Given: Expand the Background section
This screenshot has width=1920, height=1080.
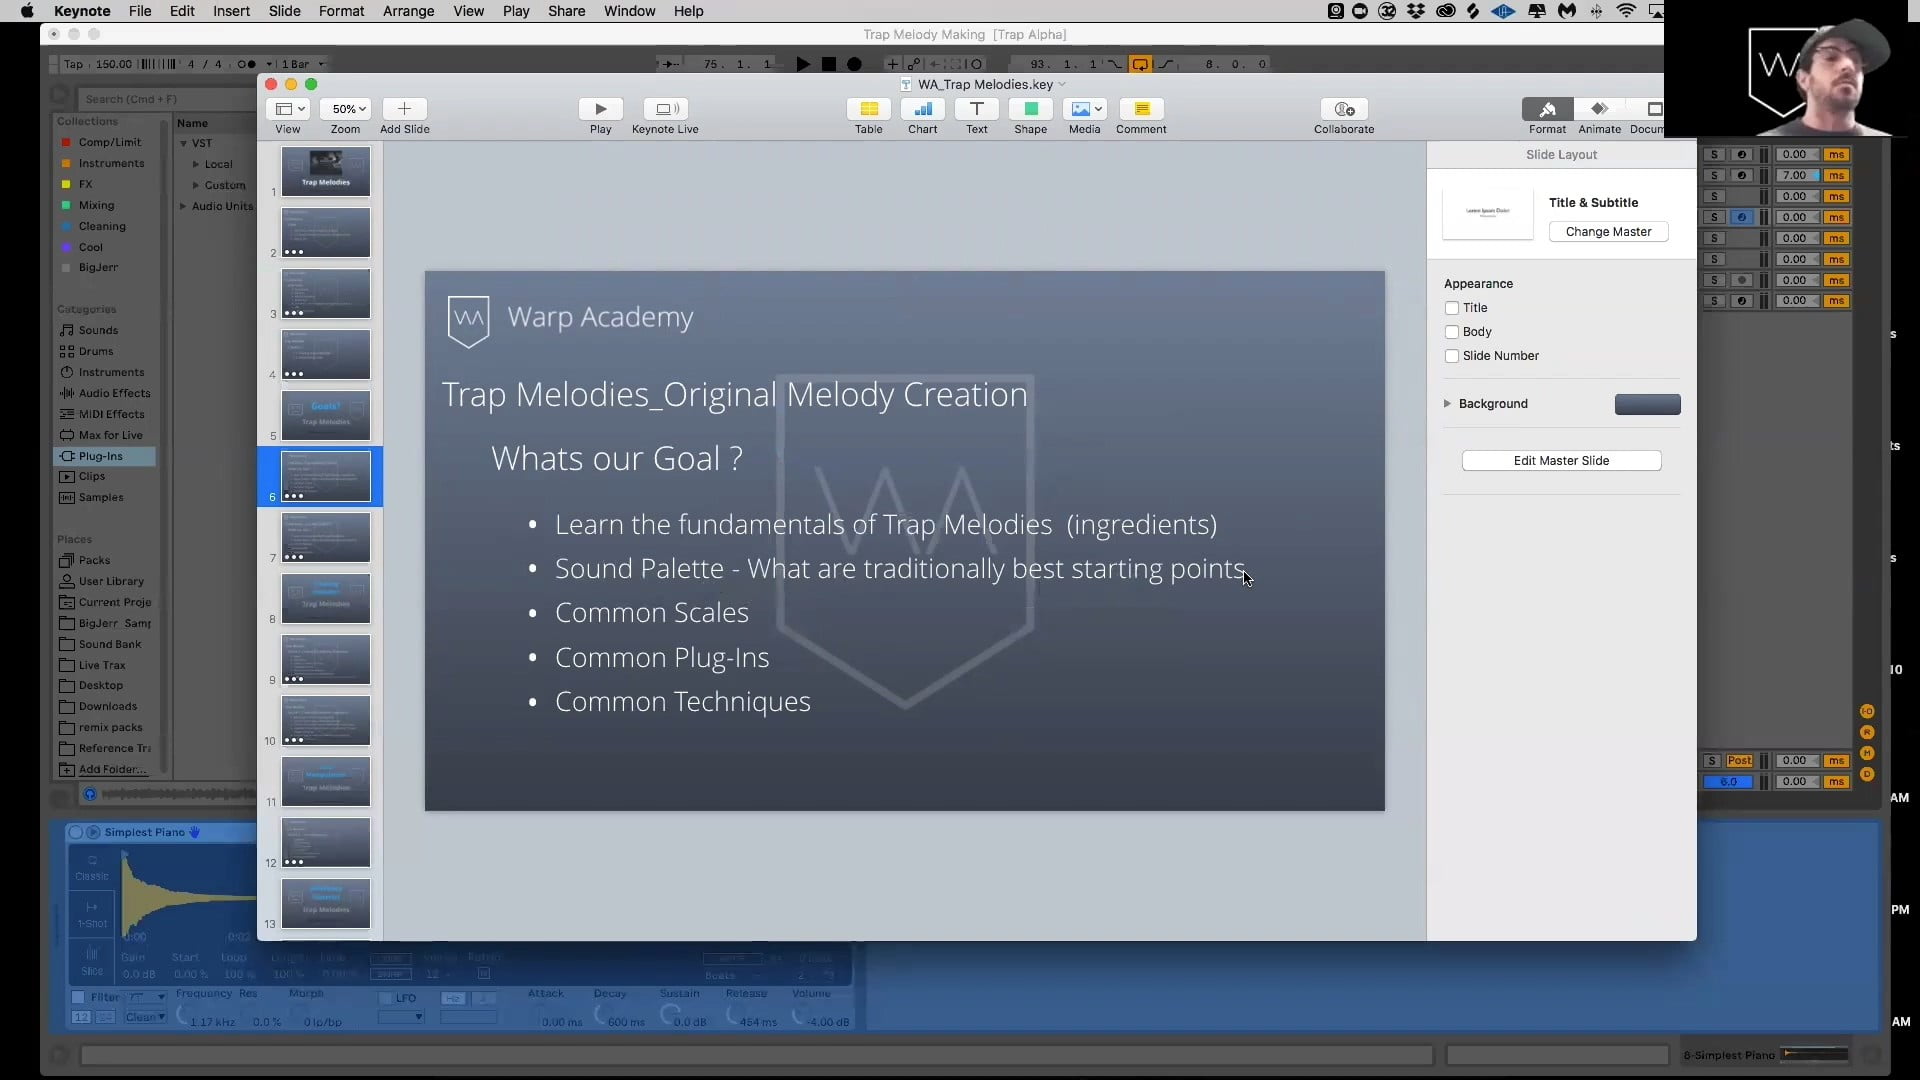Looking at the screenshot, I should (x=1447, y=404).
